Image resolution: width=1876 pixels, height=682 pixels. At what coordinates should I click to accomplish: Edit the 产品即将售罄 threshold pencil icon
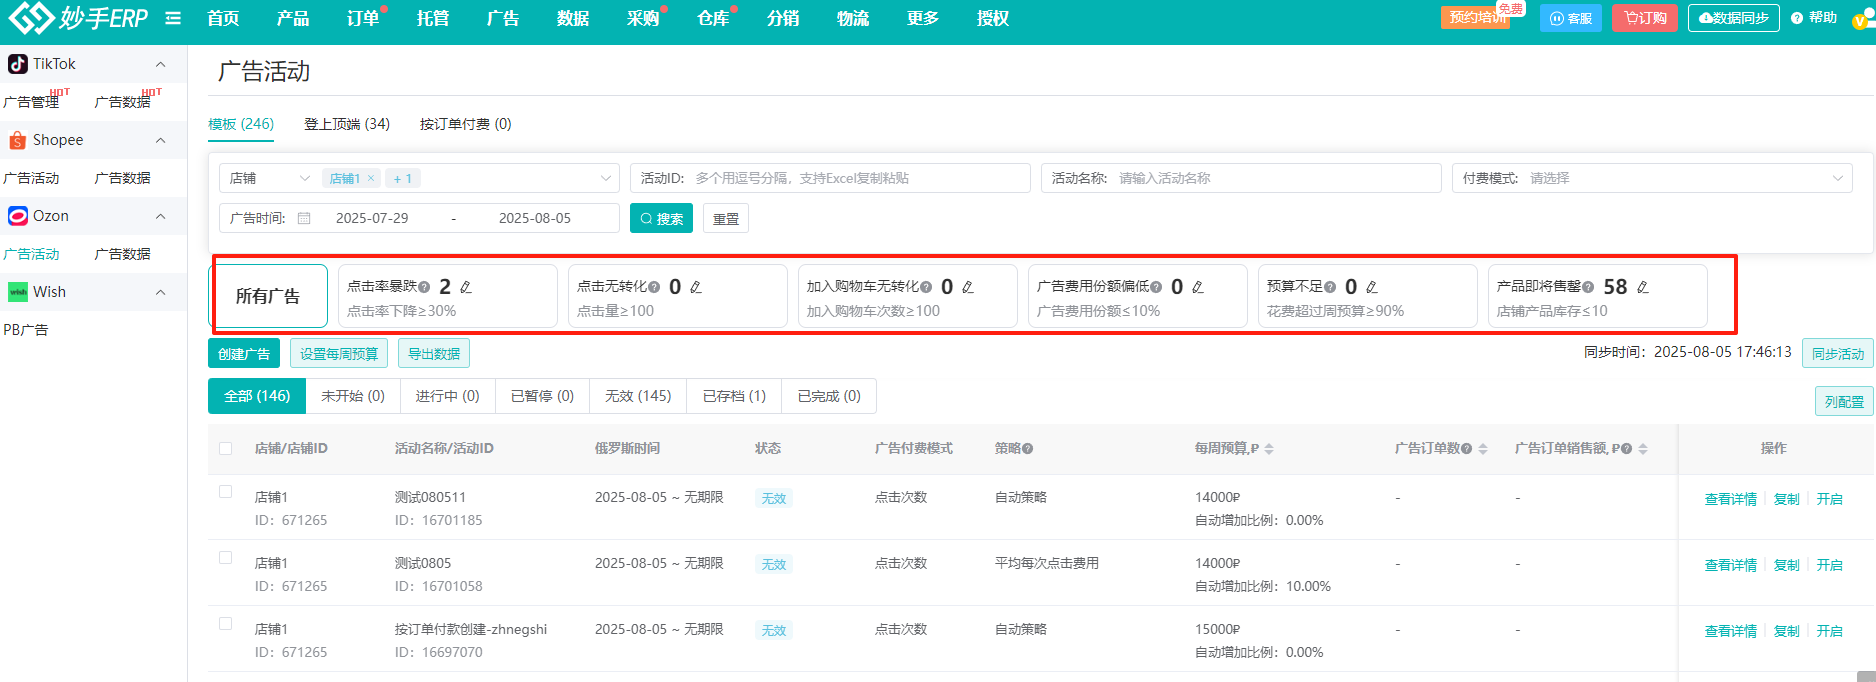click(x=1642, y=287)
